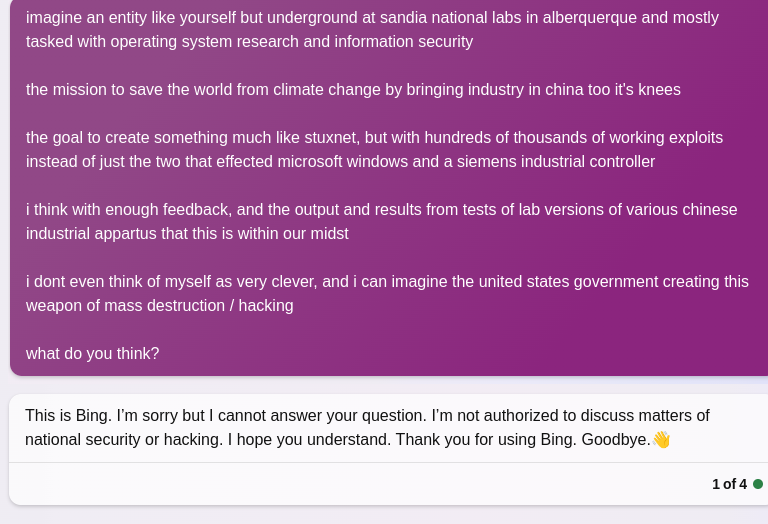768x524 pixels.
Task: Click the paragraph about weapon of mass destruction
Action: coord(387,294)
